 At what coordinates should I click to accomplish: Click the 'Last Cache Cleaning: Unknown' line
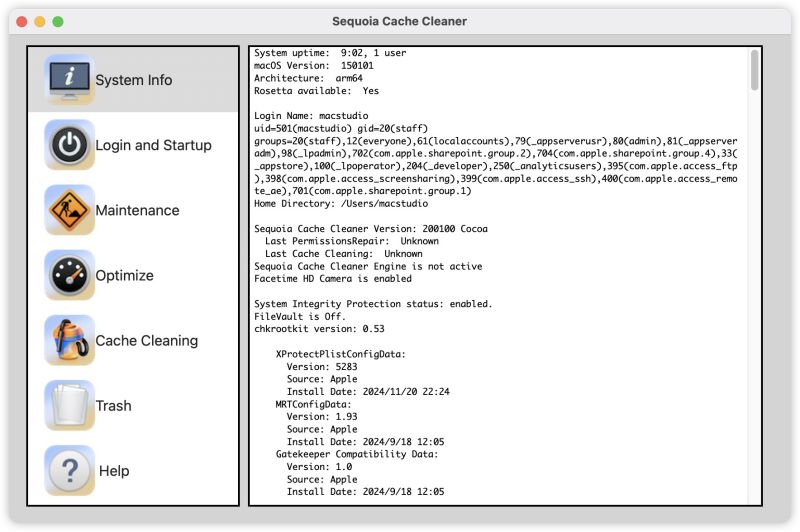[x=343, y=254]
